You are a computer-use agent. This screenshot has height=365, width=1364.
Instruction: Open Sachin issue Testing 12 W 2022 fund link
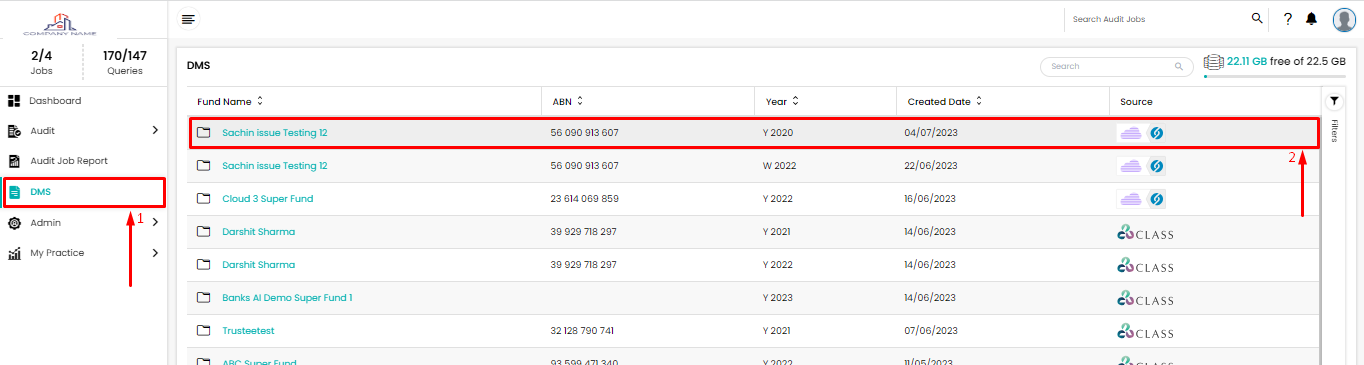[x=275, y=166]
